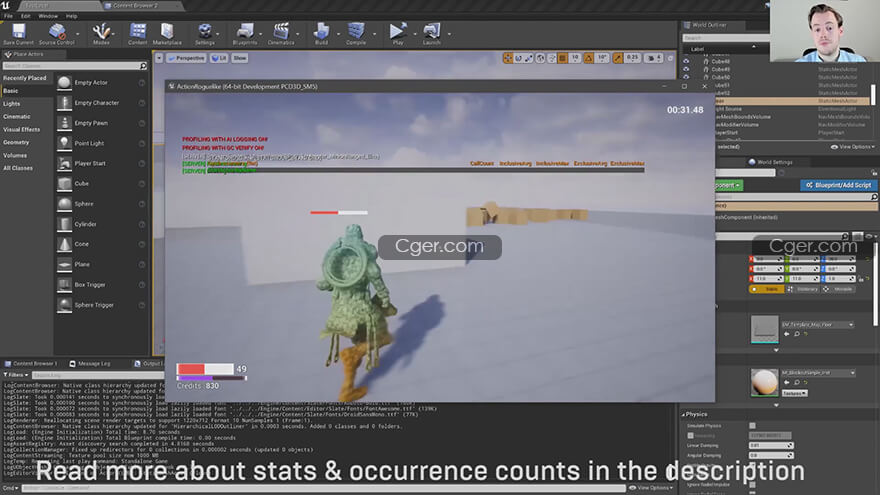Select Cone in Place Actors list

coord(100,244)
